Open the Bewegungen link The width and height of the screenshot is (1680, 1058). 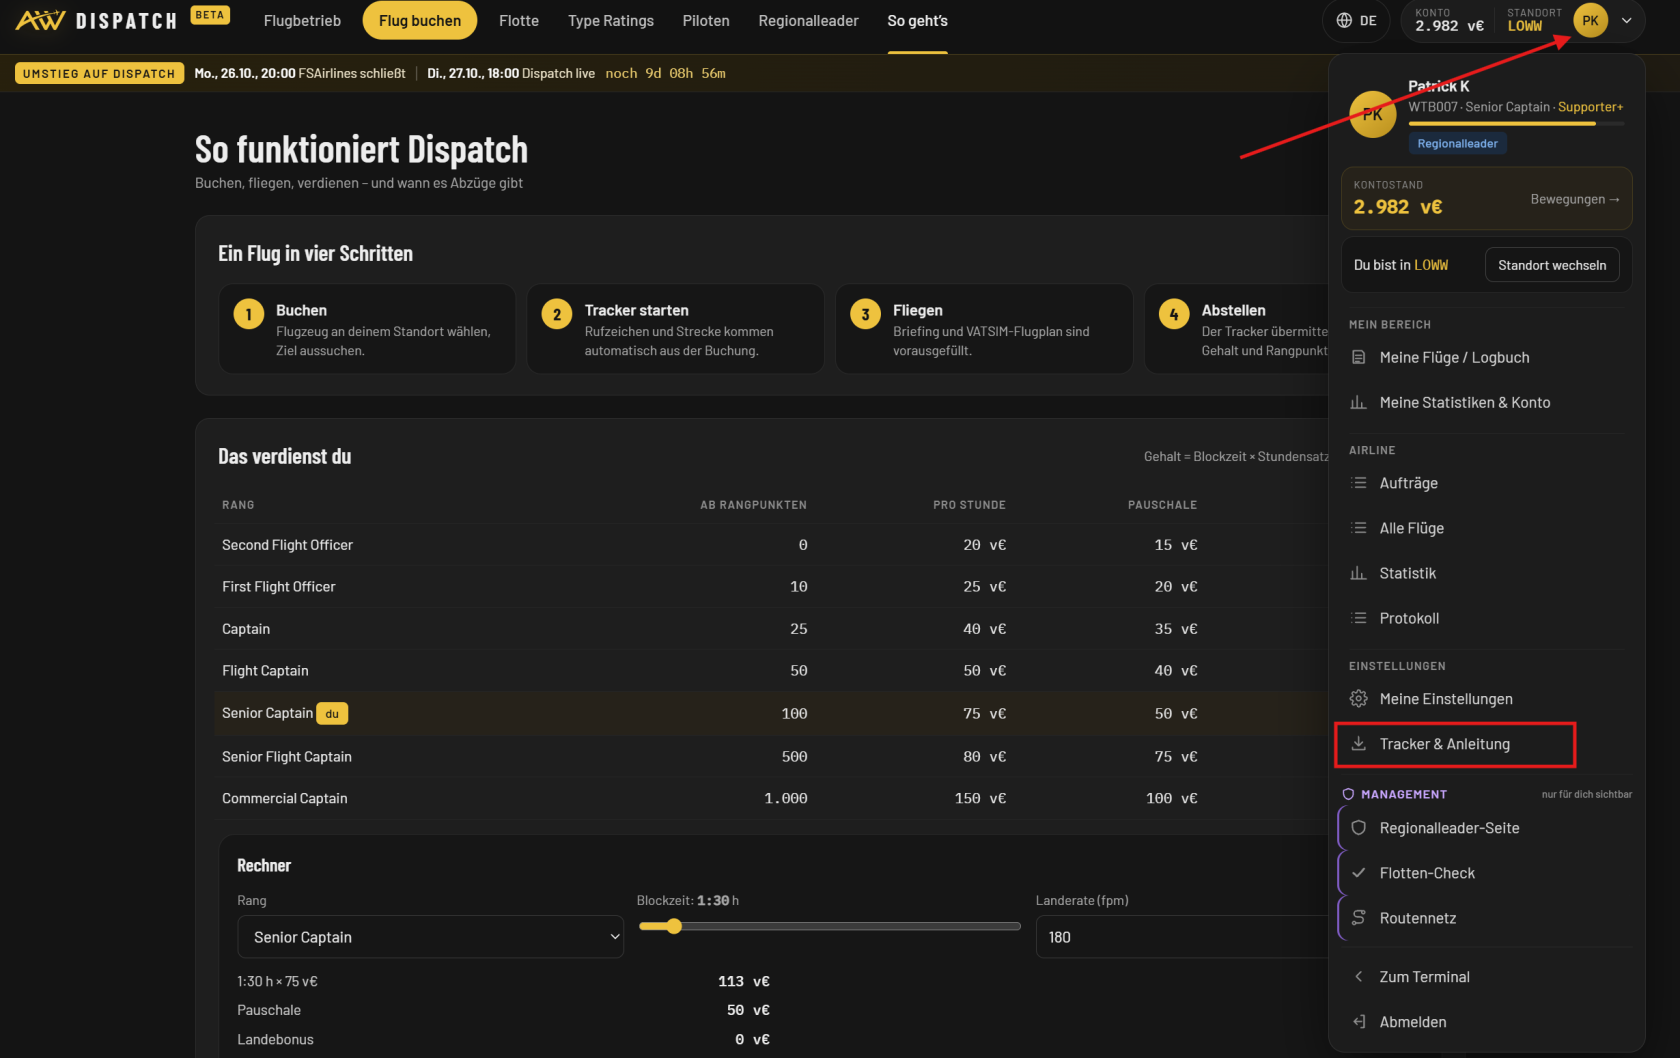pos(1575,199)
